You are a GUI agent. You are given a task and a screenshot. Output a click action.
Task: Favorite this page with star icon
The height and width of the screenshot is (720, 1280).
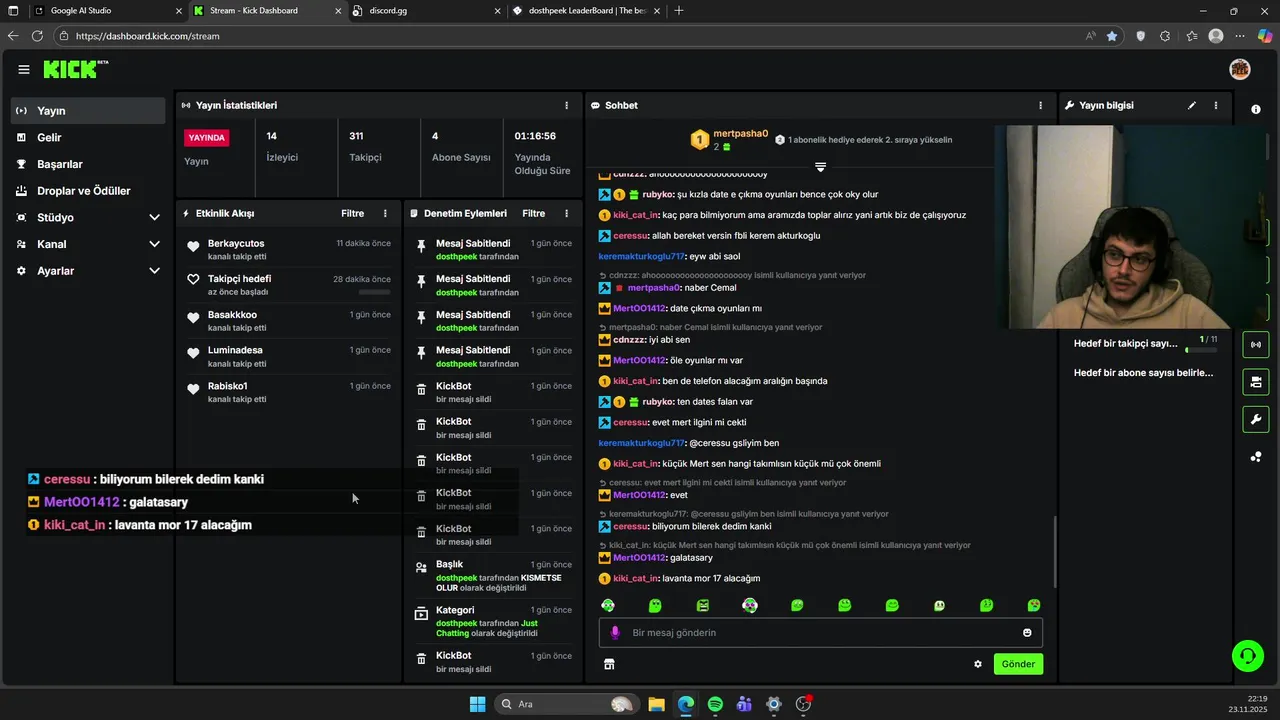point(1112,36)
